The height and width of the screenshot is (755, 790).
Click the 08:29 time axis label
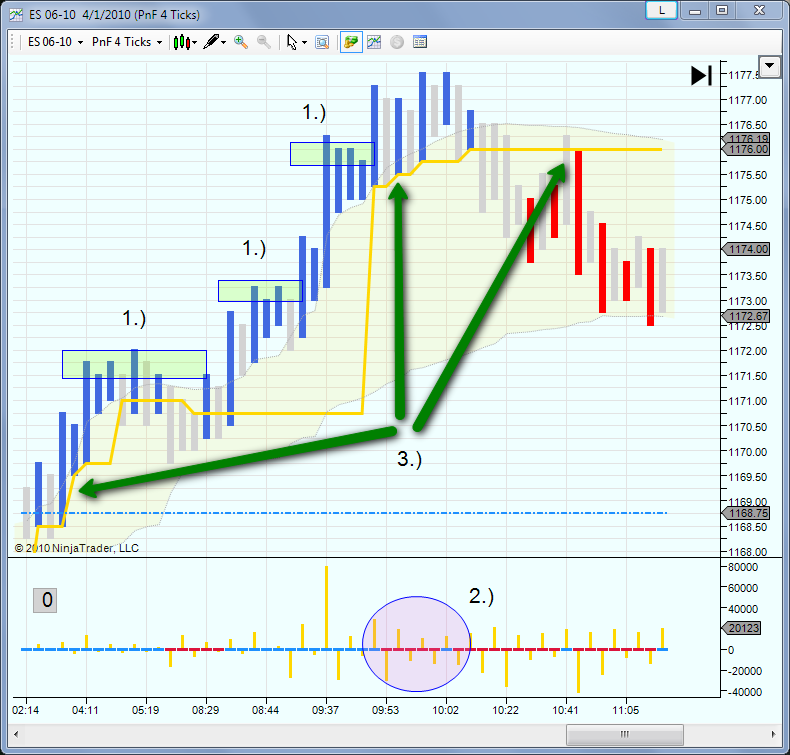click(x=206, y=710)
